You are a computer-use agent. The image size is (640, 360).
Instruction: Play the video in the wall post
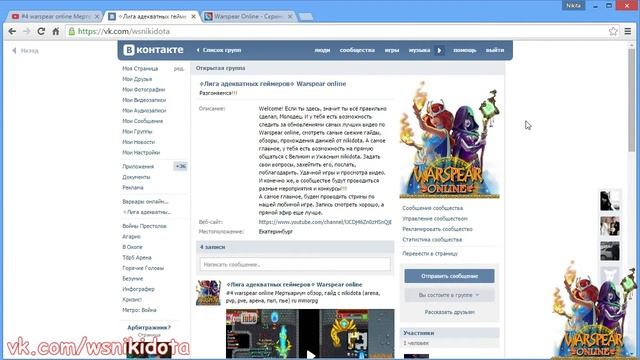point(310,354)
